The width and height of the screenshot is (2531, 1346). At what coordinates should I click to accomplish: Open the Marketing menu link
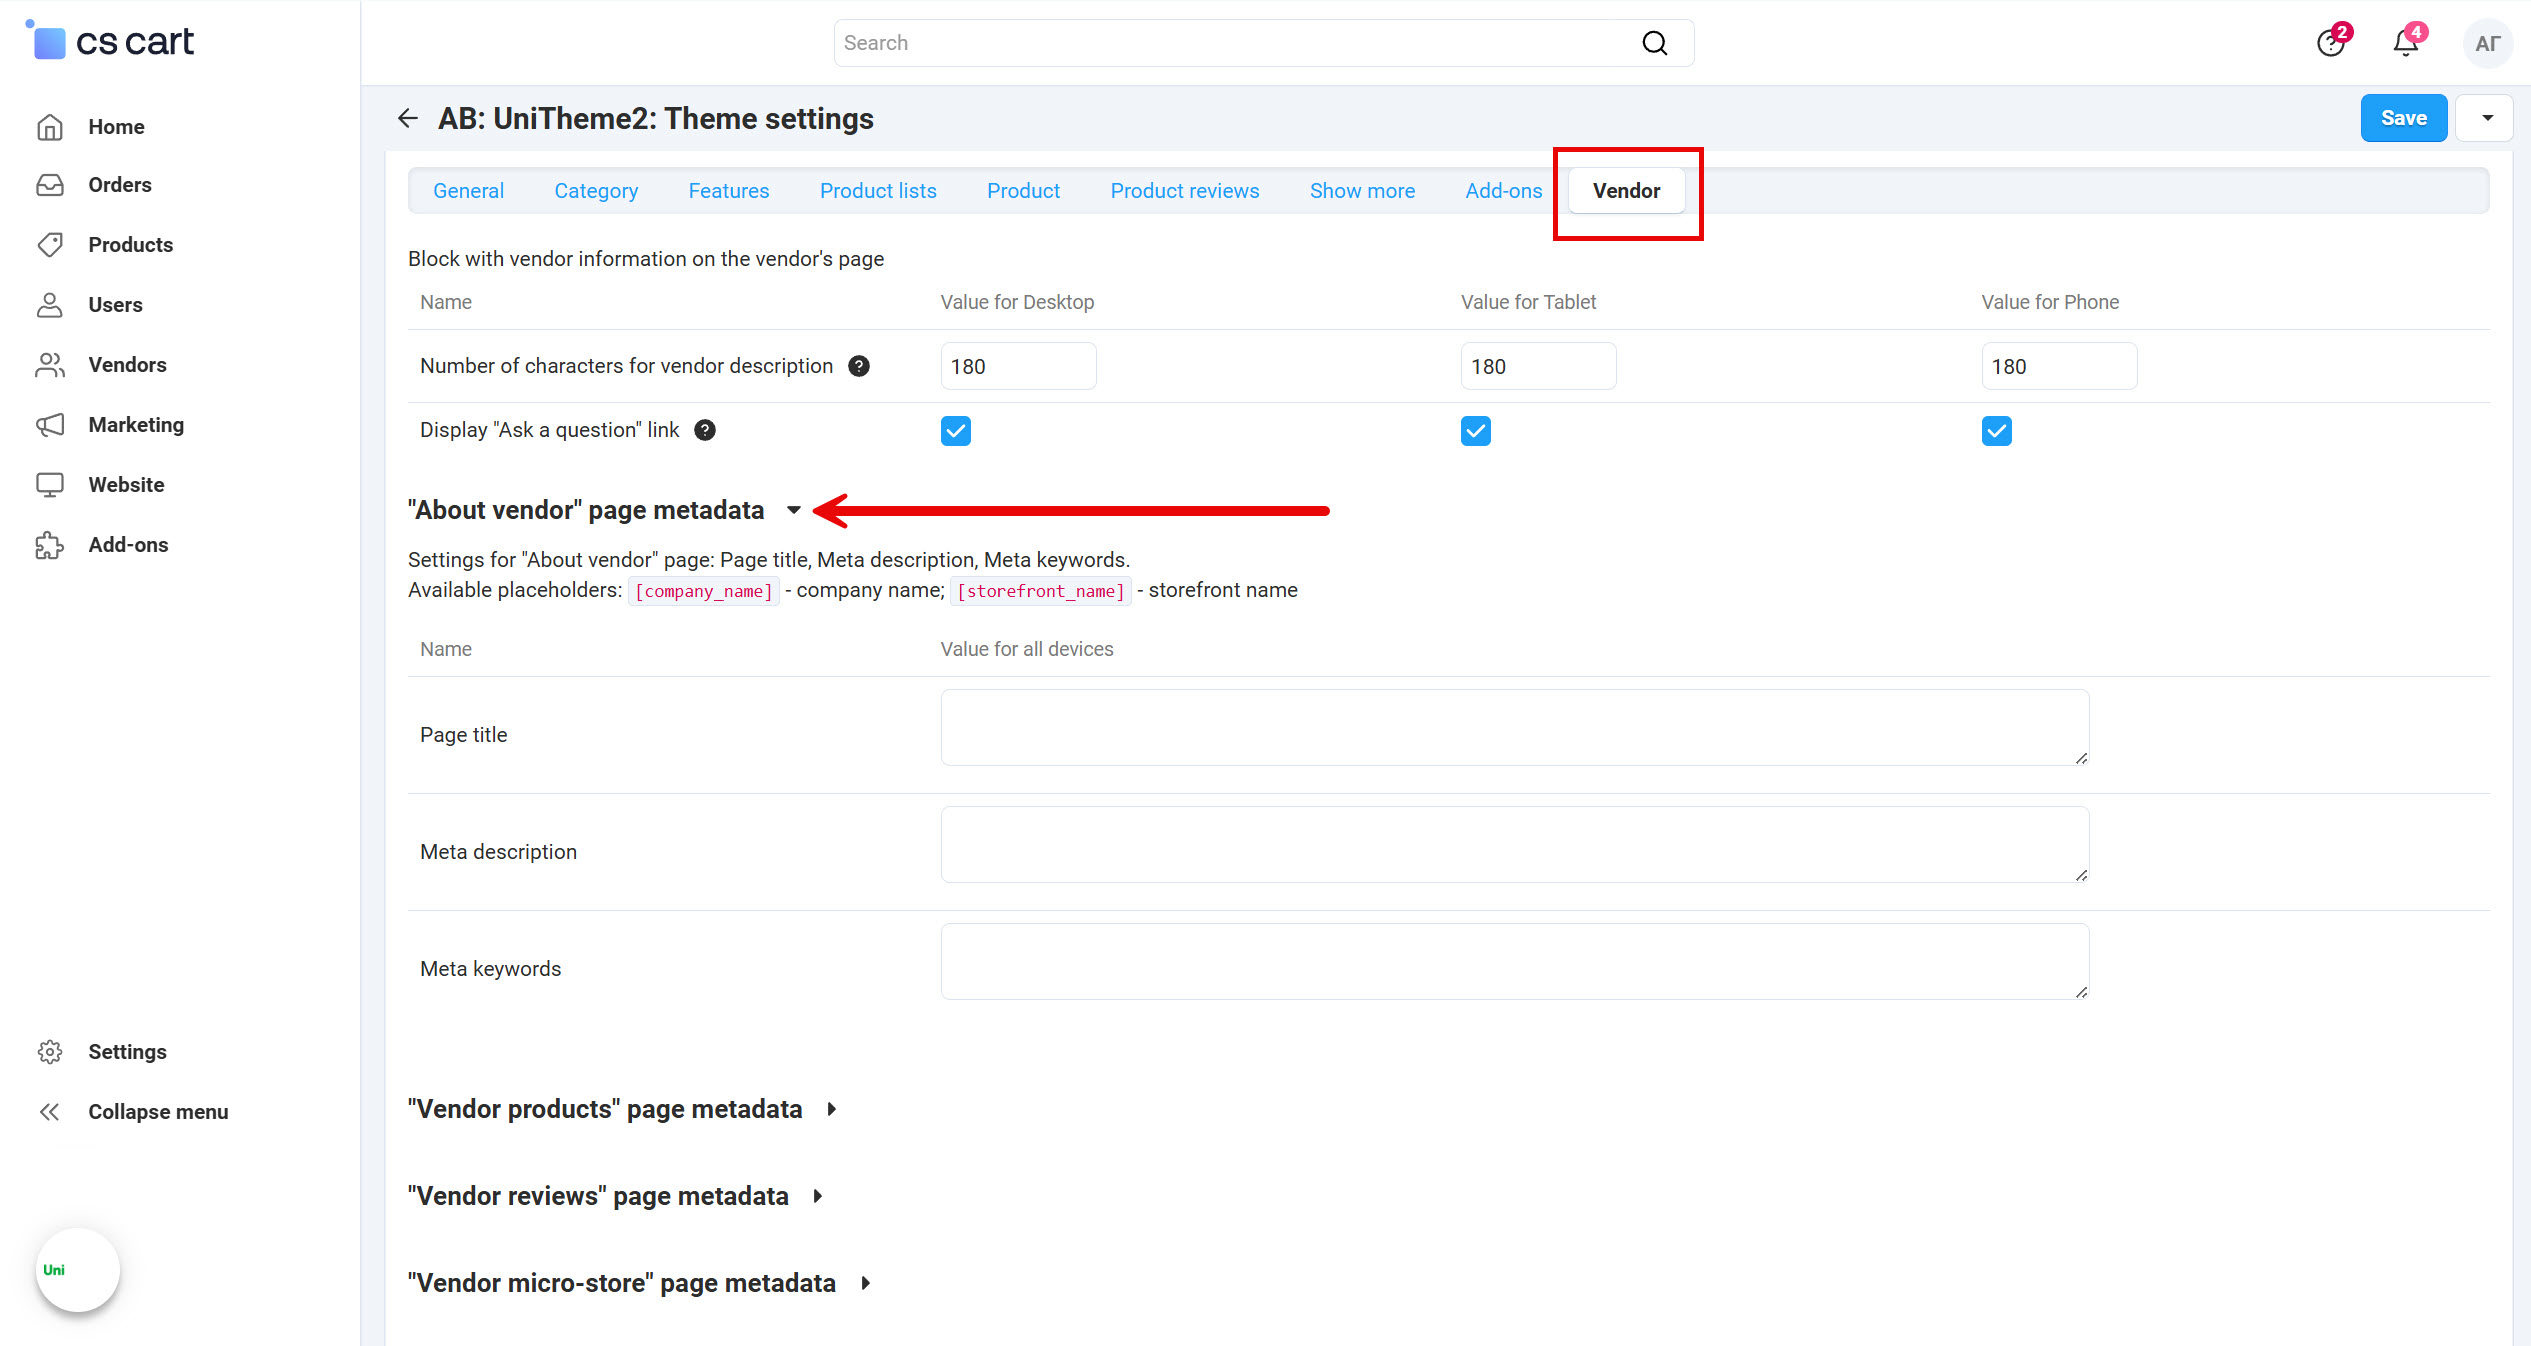click(x=136, y=425)
